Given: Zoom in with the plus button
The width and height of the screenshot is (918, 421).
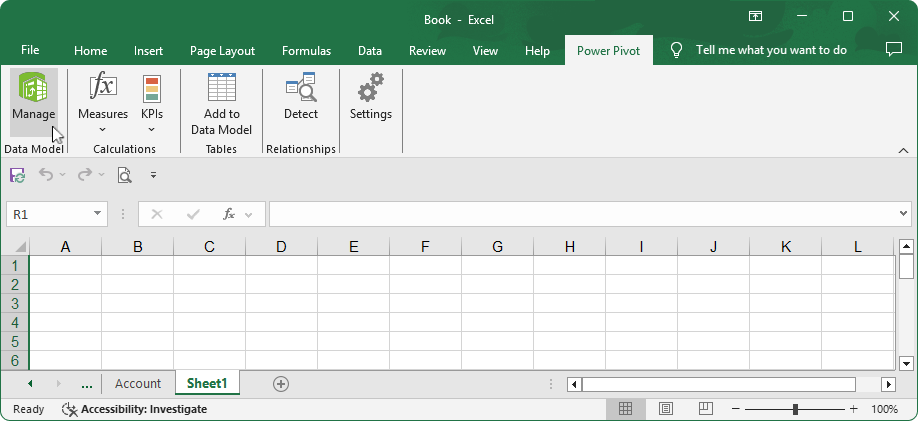Looking at the screenshot, I should tap(854, 409).
